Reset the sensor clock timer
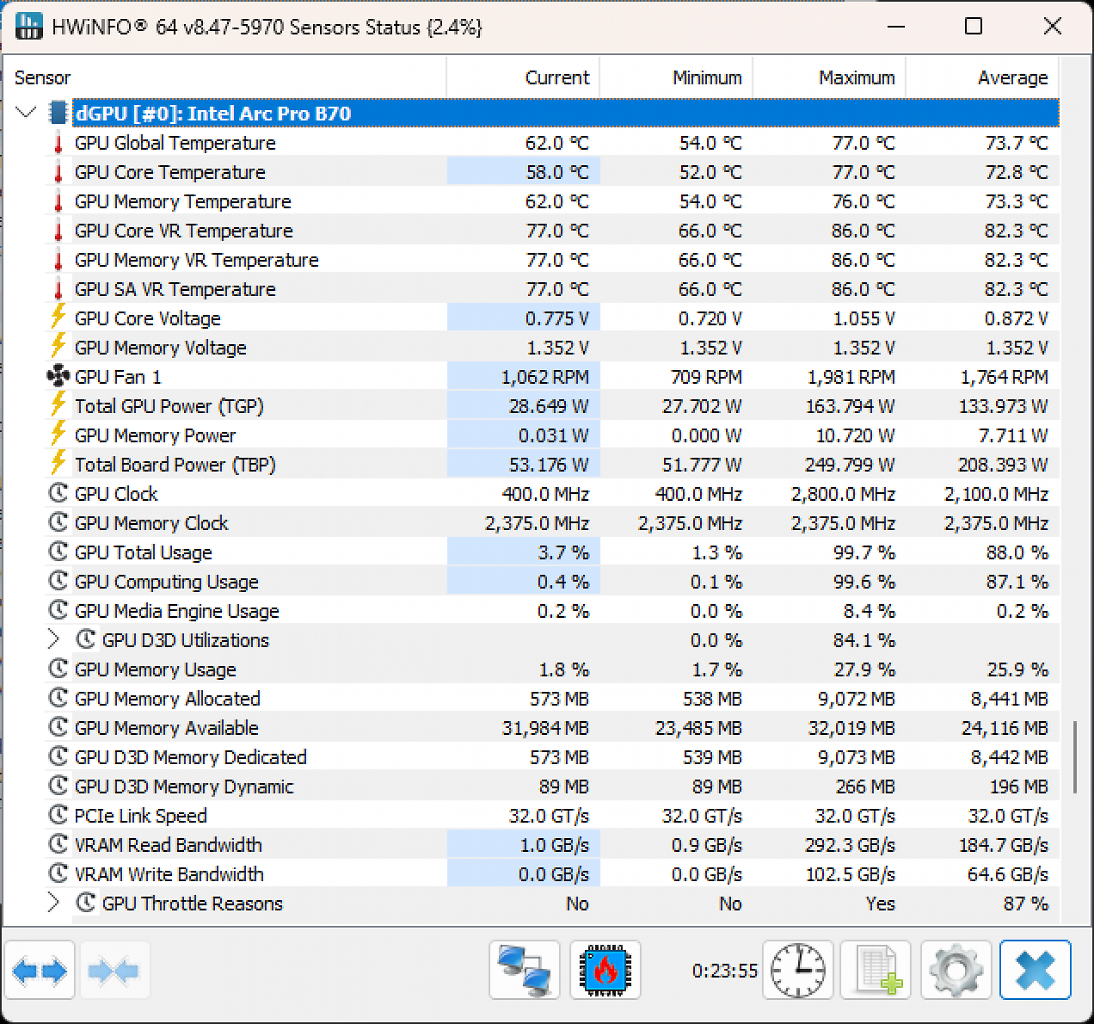Screen dimensions: 1094x1024 (x=797, y=970)
